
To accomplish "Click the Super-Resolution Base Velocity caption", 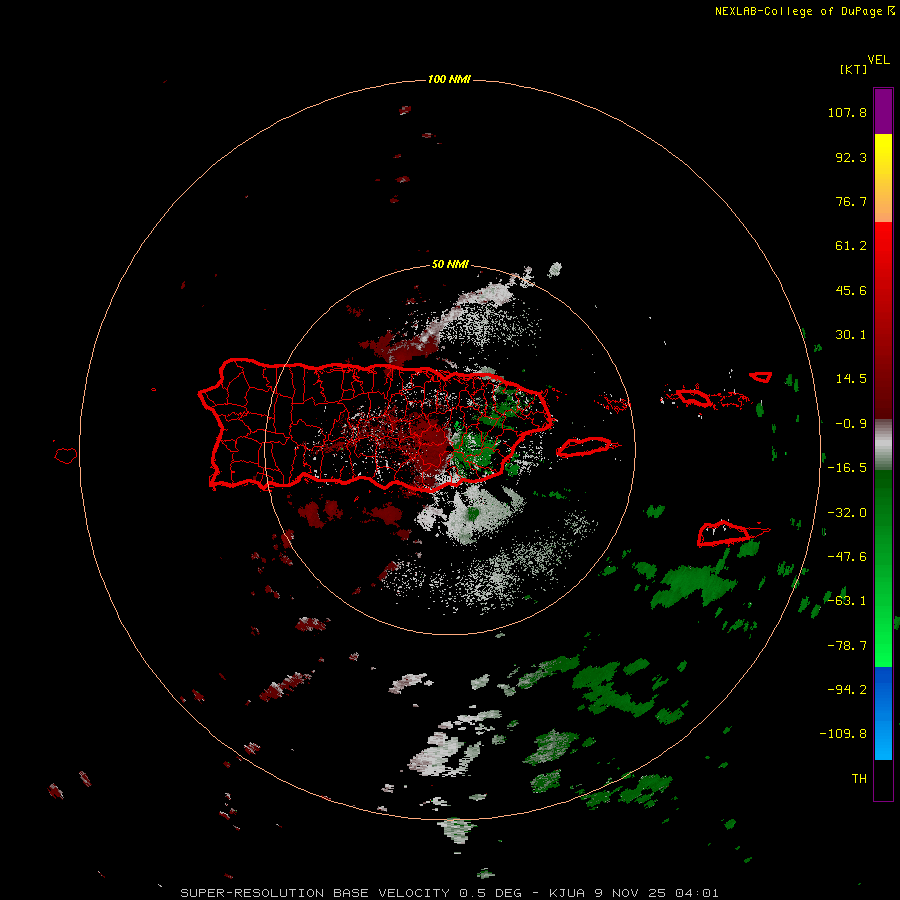I will (x=449, y=893).
